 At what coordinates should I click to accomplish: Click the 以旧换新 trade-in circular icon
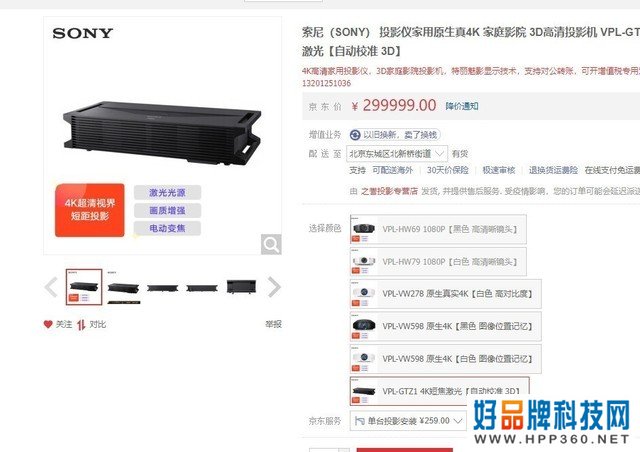point(355,135)
